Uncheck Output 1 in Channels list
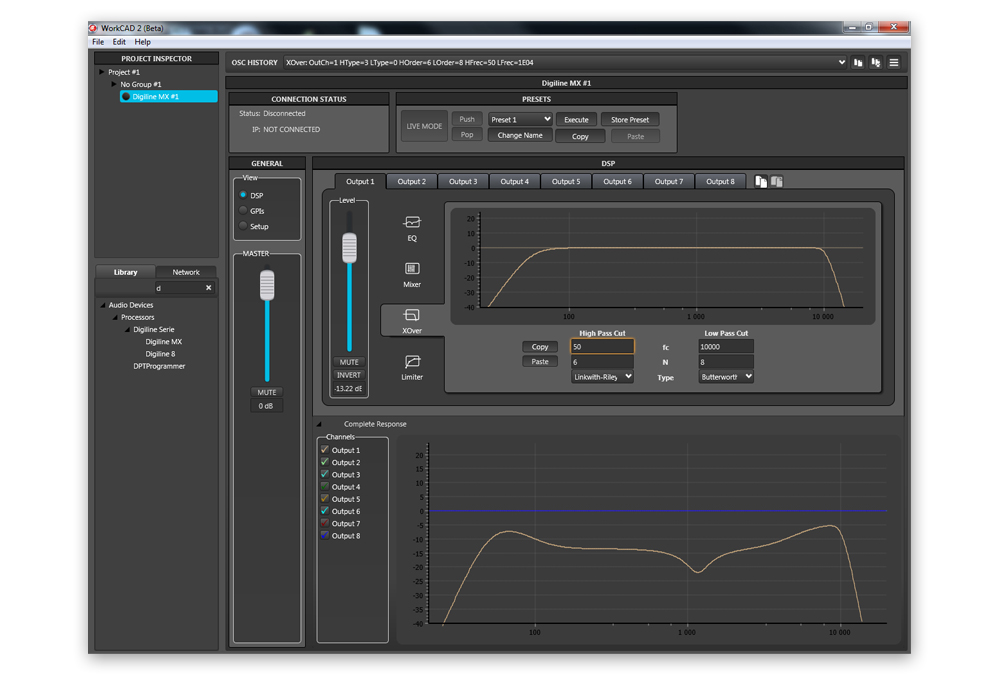The height and width of the screenshot is (700, 1000). tap(325, 450)
